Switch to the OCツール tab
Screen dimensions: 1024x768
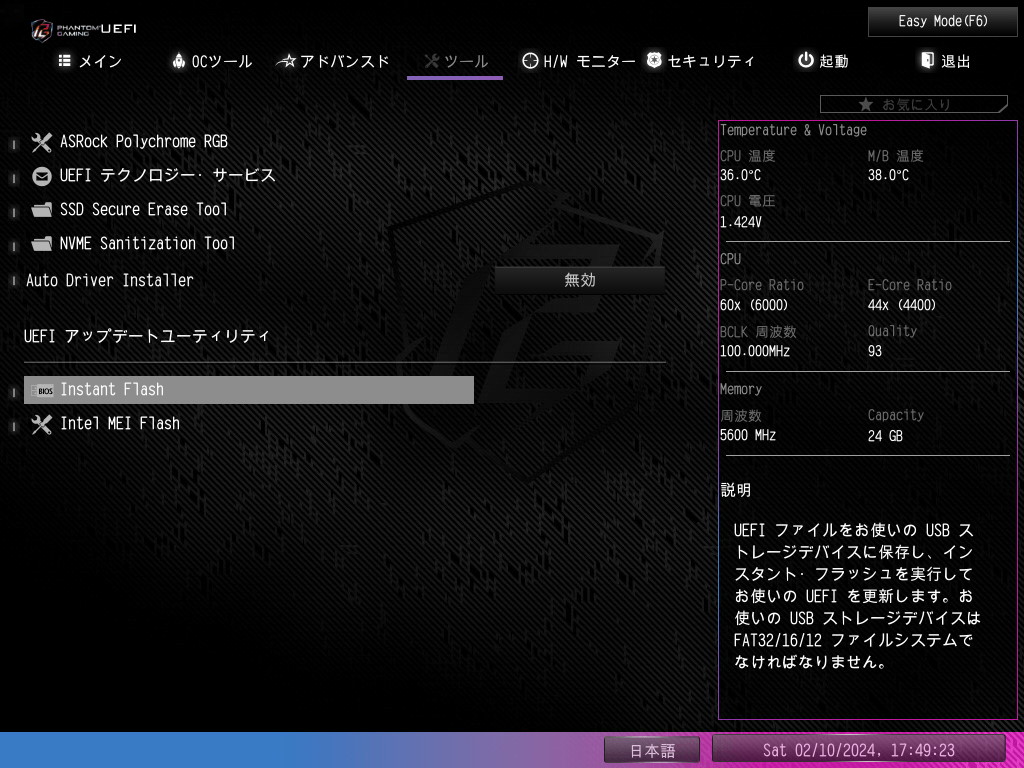coord(212,61)
